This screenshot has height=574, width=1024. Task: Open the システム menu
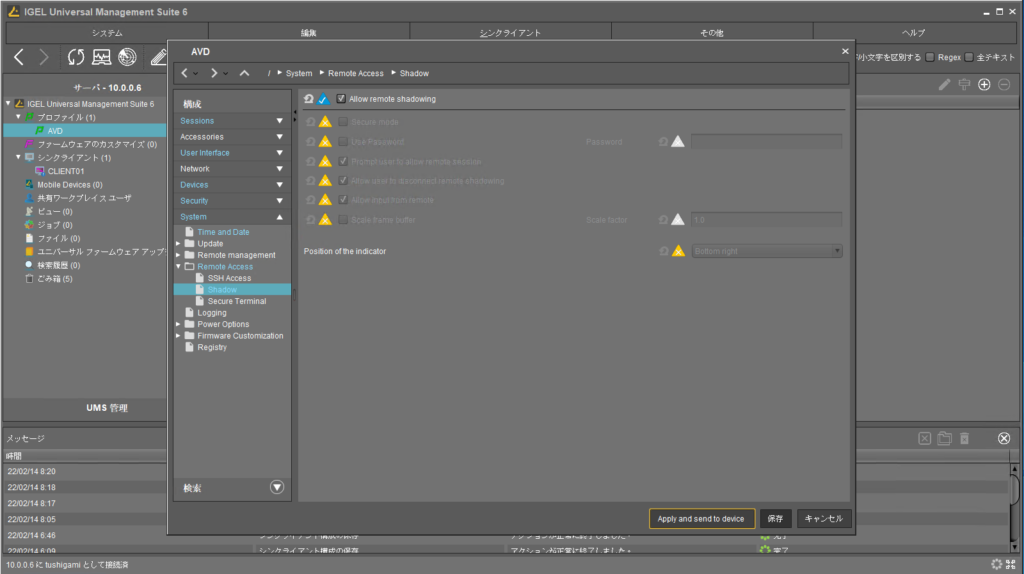click(x=107, y=33)
